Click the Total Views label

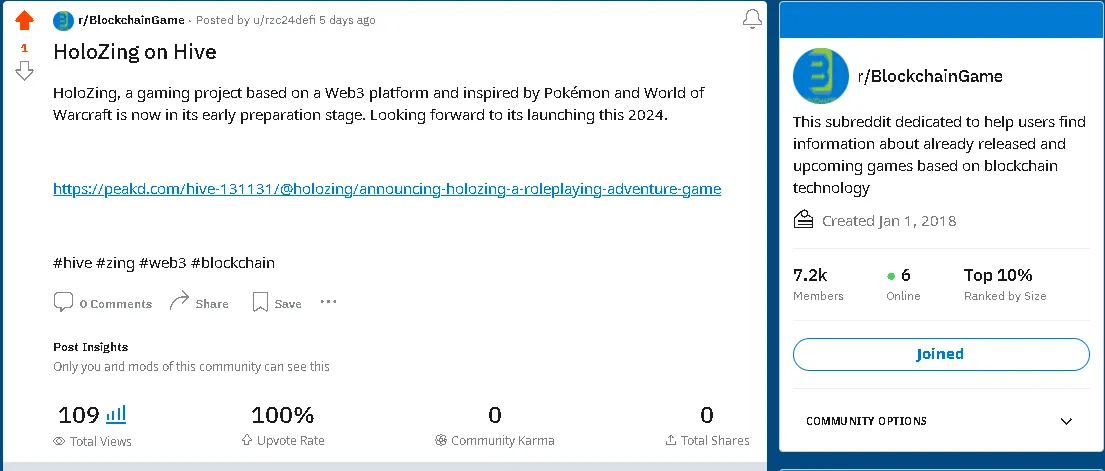(101, 441)
